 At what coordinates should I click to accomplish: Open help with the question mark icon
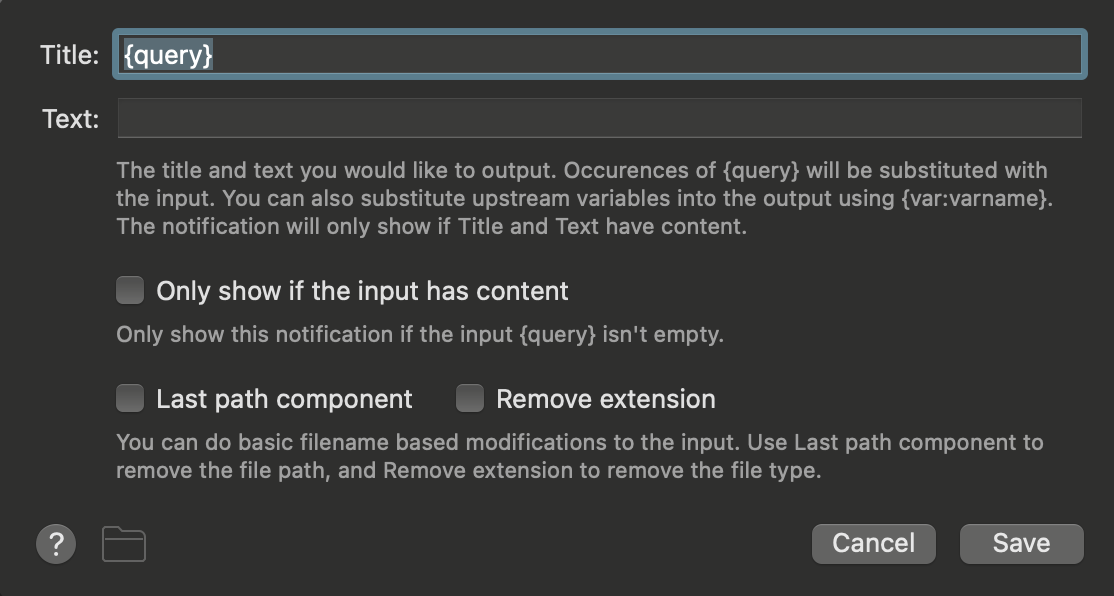coord(56,545)
